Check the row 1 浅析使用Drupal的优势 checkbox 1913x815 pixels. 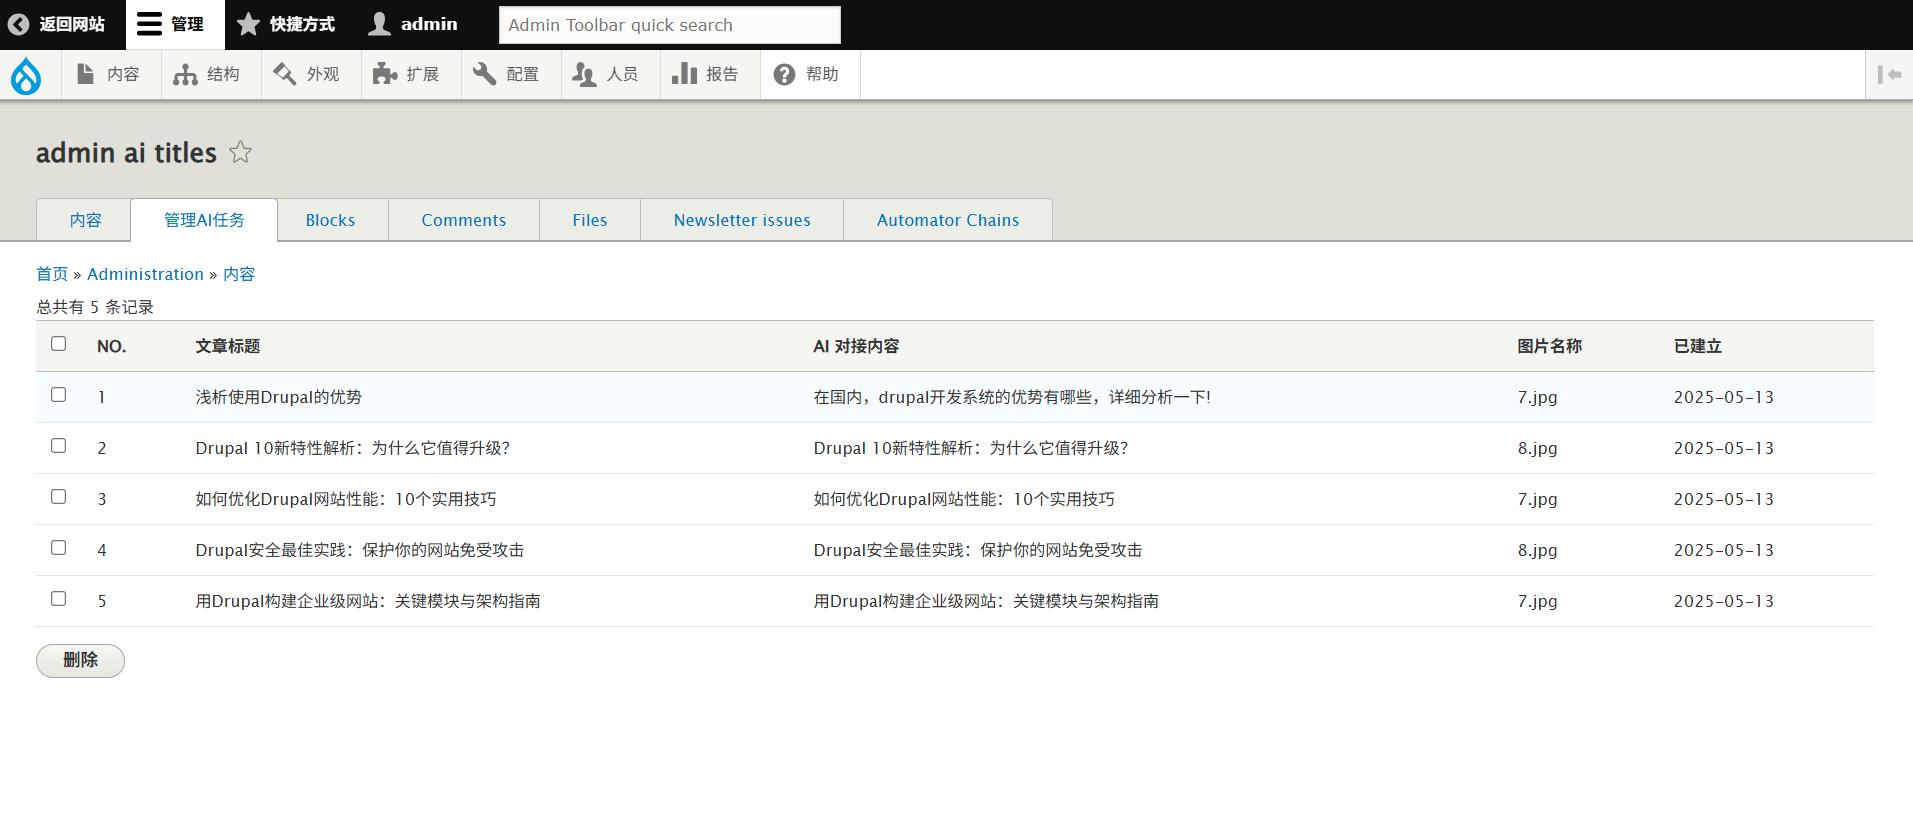tap(59, 395)
